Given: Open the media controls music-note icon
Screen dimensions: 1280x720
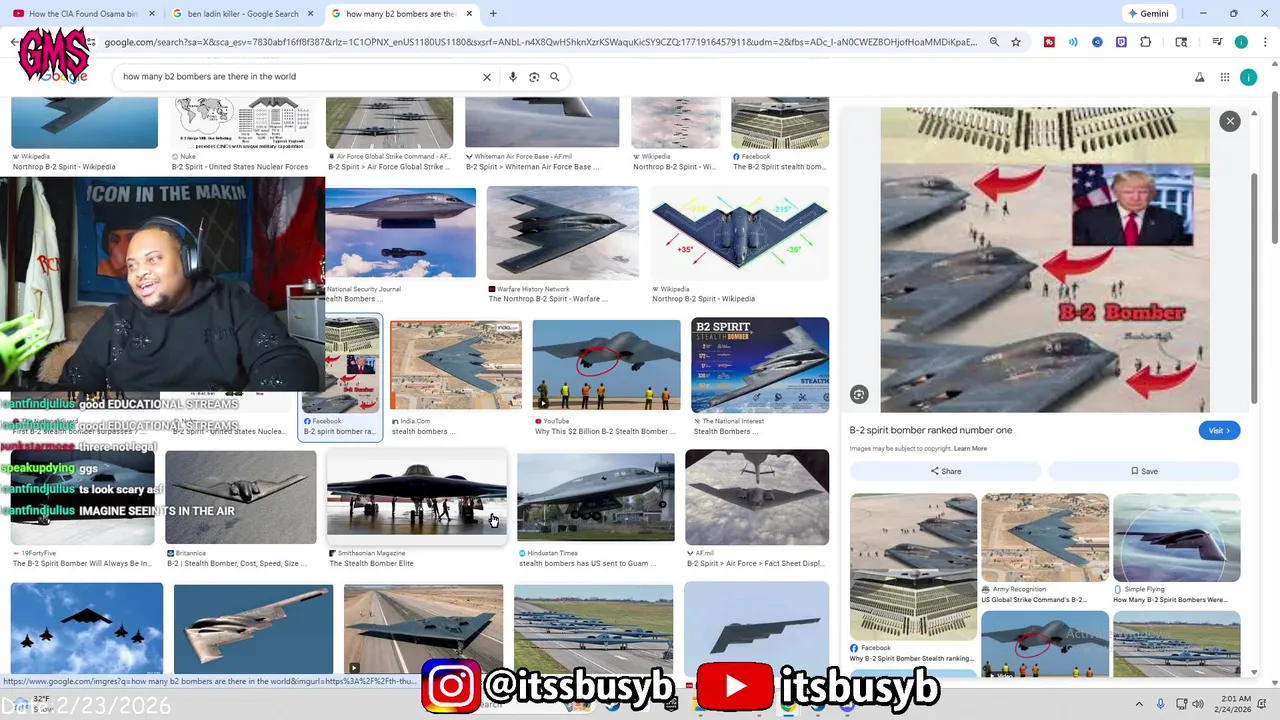Looking at the screenshot, I should coord(1217,42).
